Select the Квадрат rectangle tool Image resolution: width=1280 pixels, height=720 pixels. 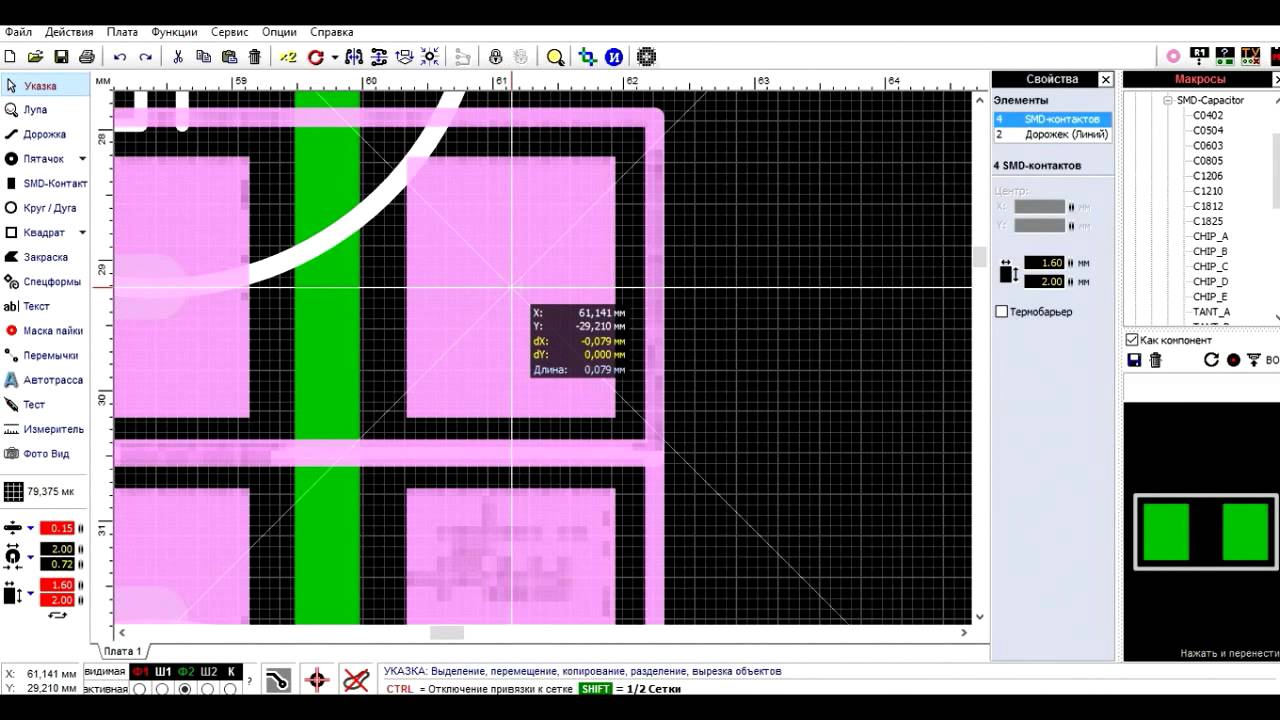coord(38,233)
